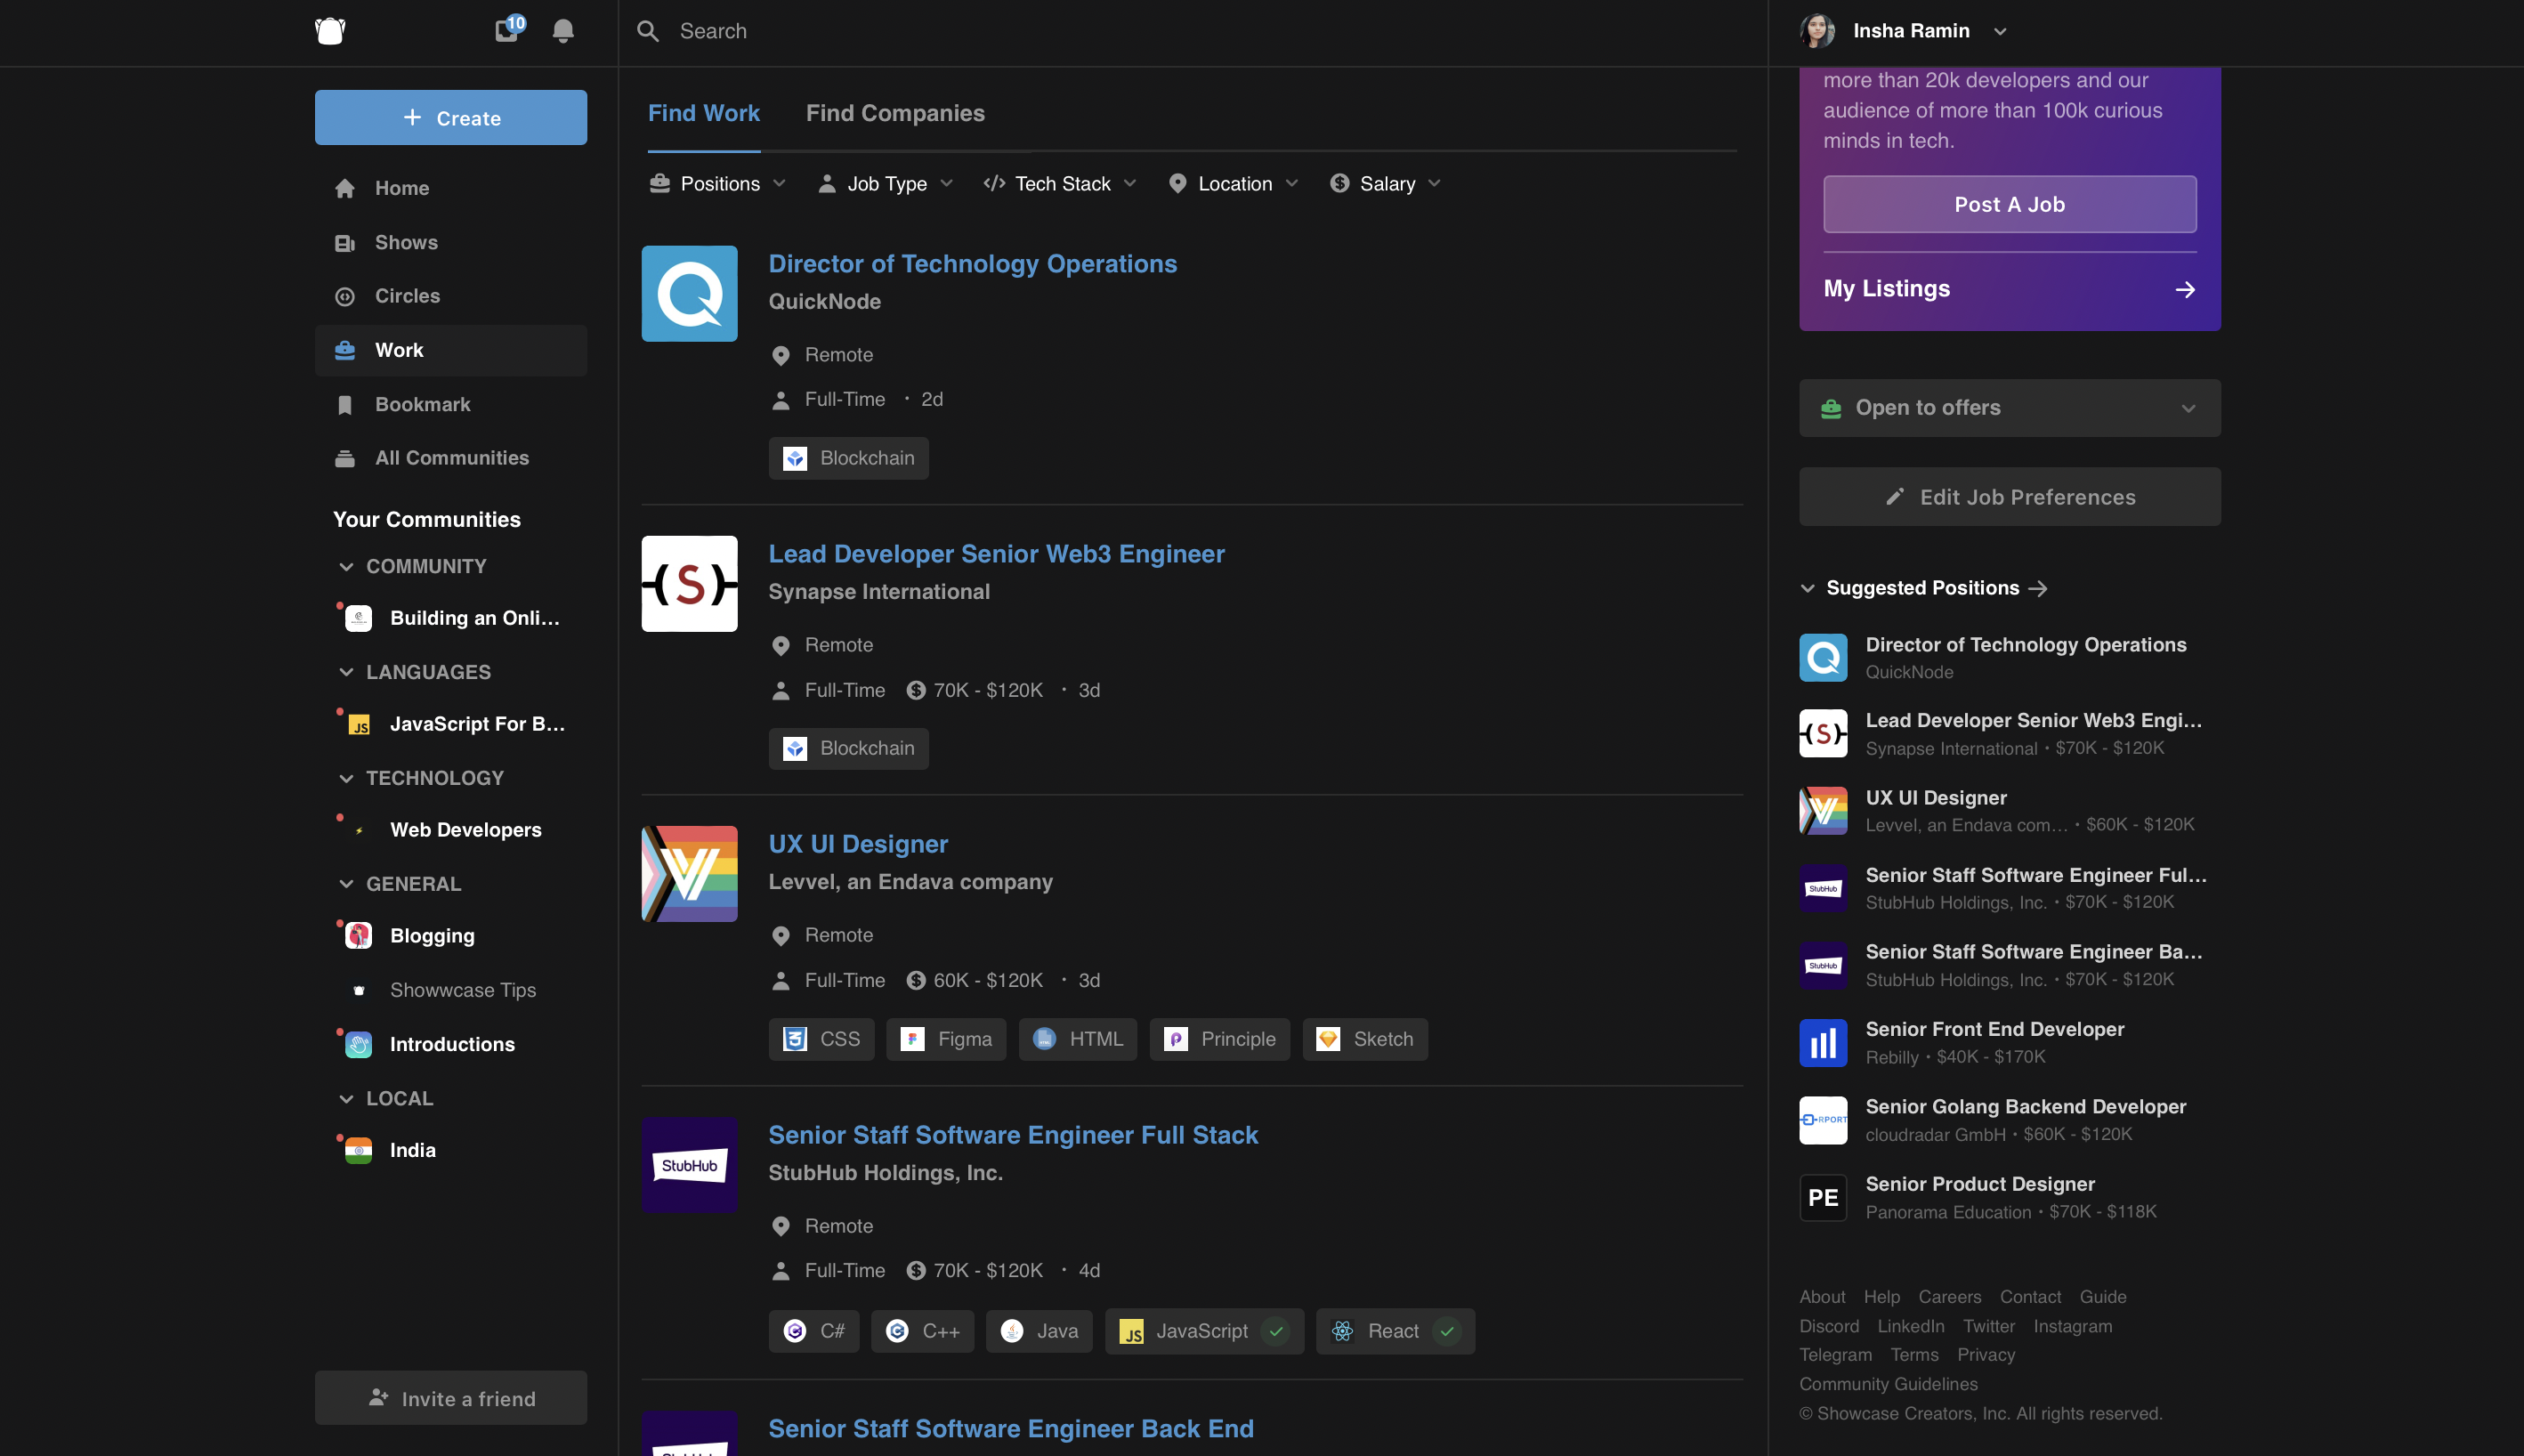Click the Suggested Positions arrow icon
This screenshot has height=1456, width=2524.
pos(2038,589)
